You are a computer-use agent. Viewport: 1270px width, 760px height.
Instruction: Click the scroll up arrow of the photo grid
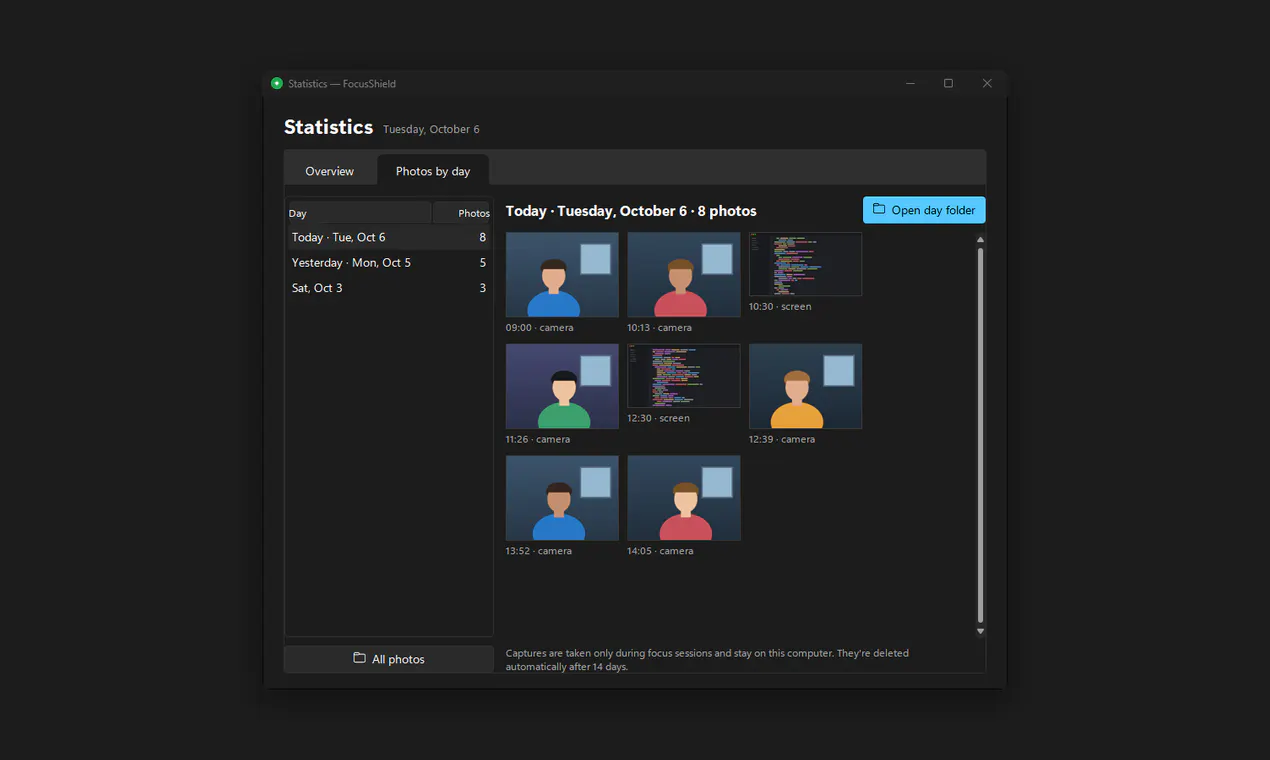[980, 239]
